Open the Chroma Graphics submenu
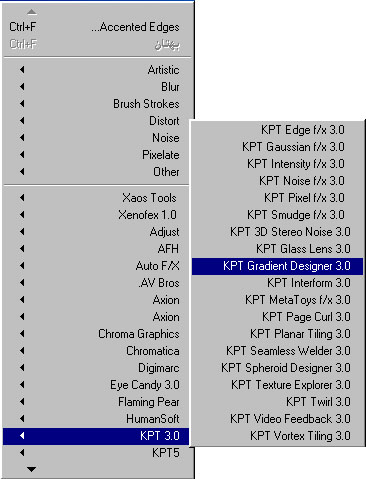Screen dimensions: 366x479 (96, 334)
